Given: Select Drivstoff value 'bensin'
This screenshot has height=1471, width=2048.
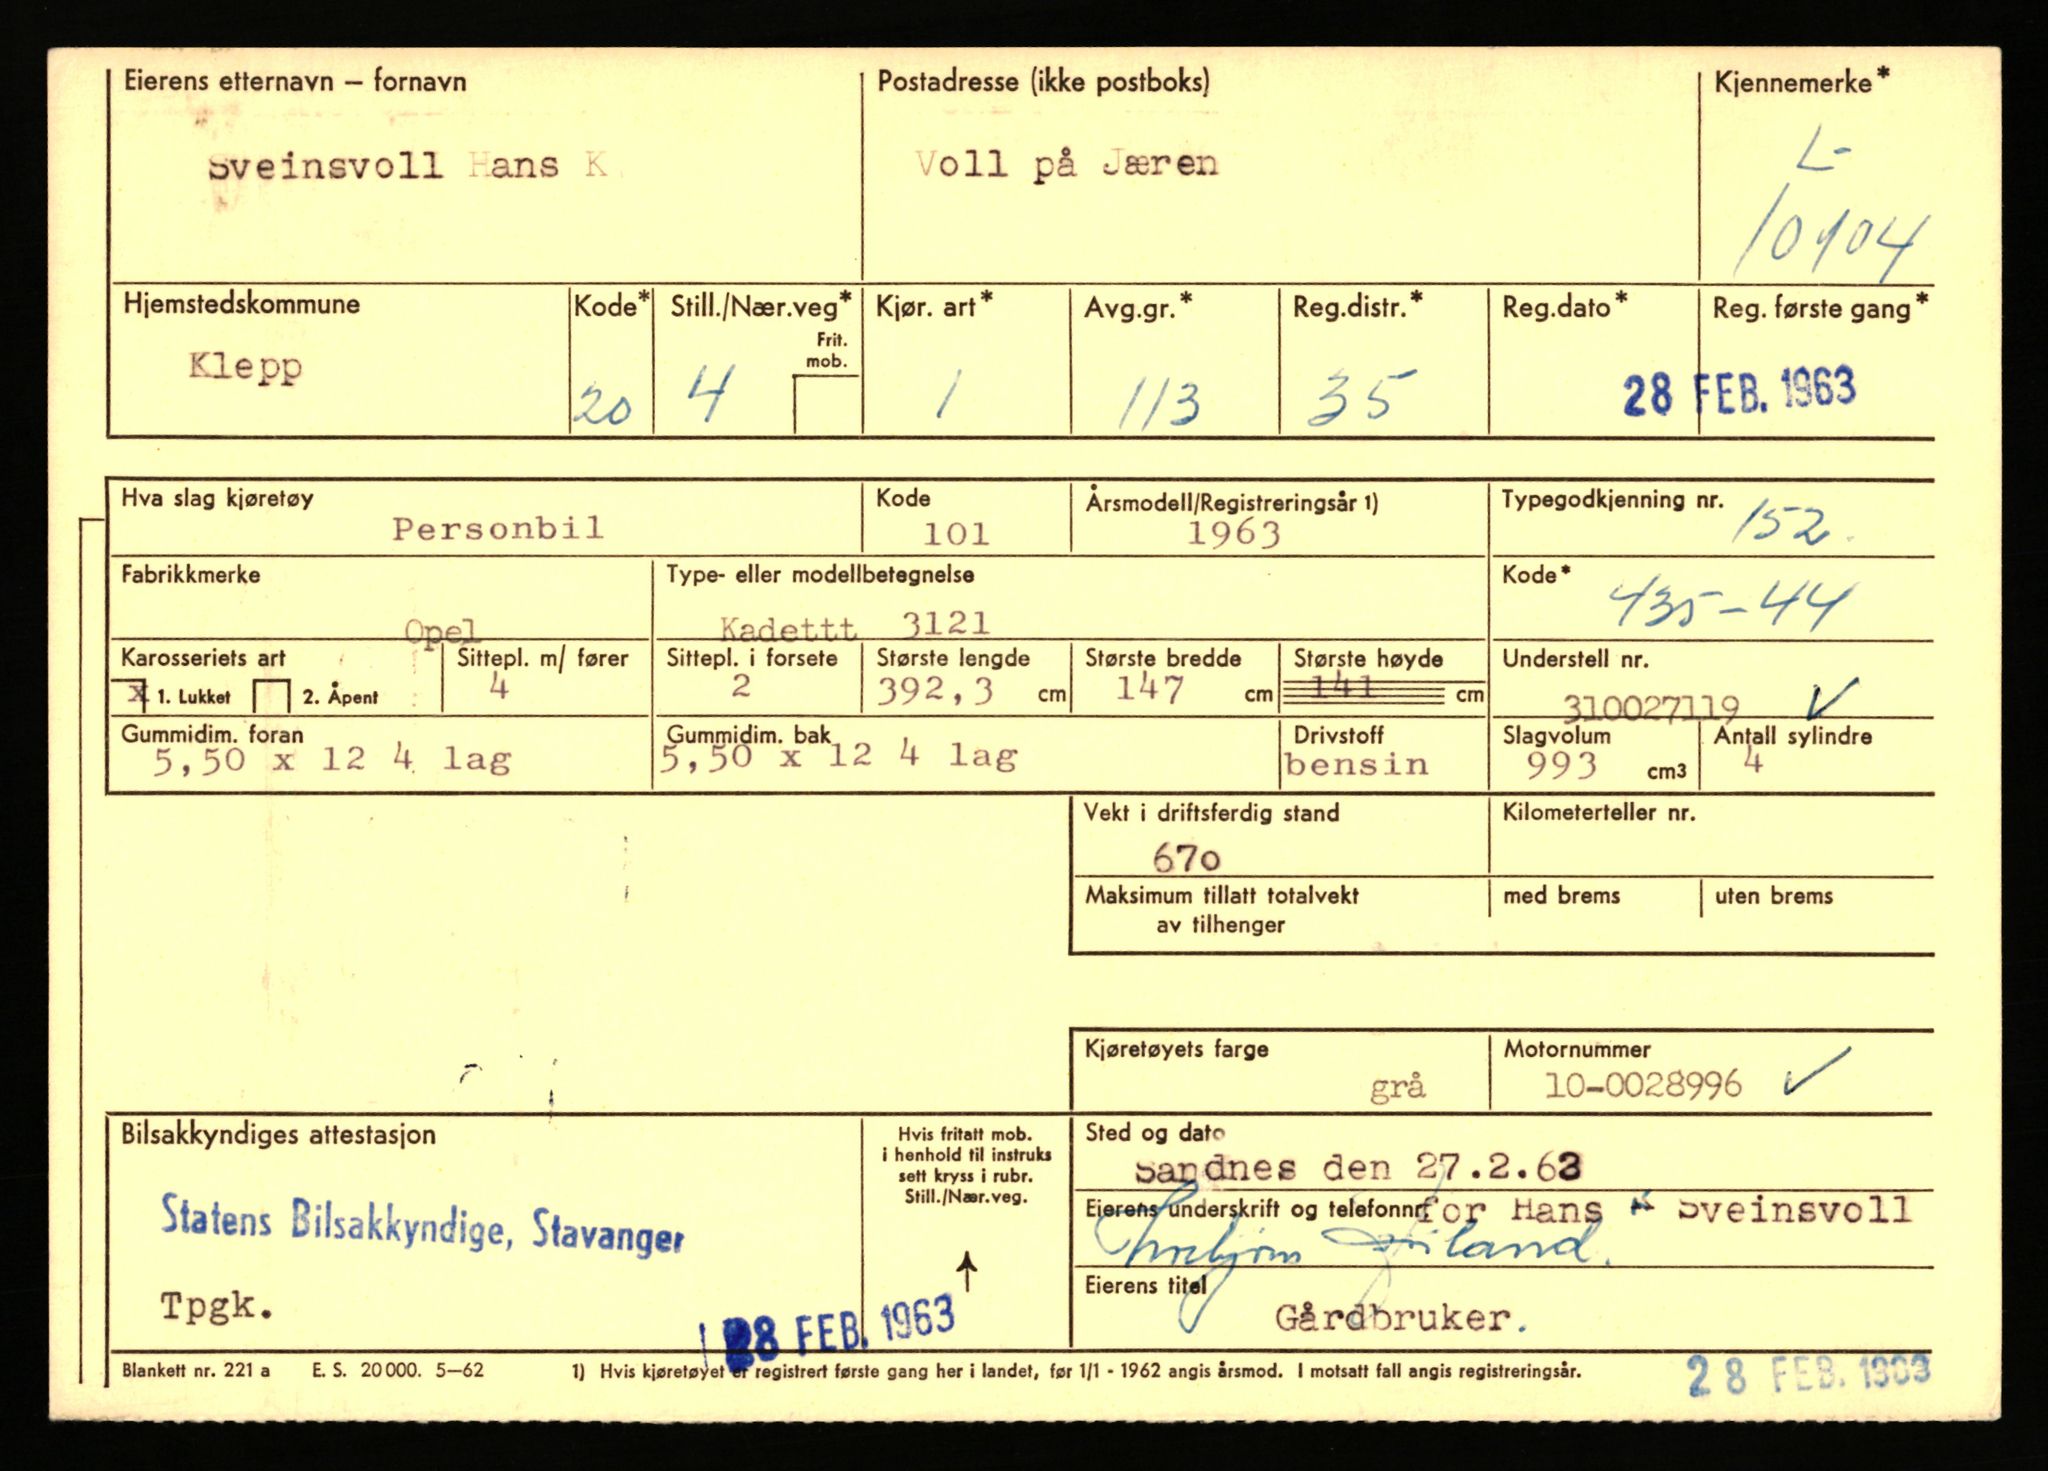Looking at the screenshot, I should tap(1357, 765).
